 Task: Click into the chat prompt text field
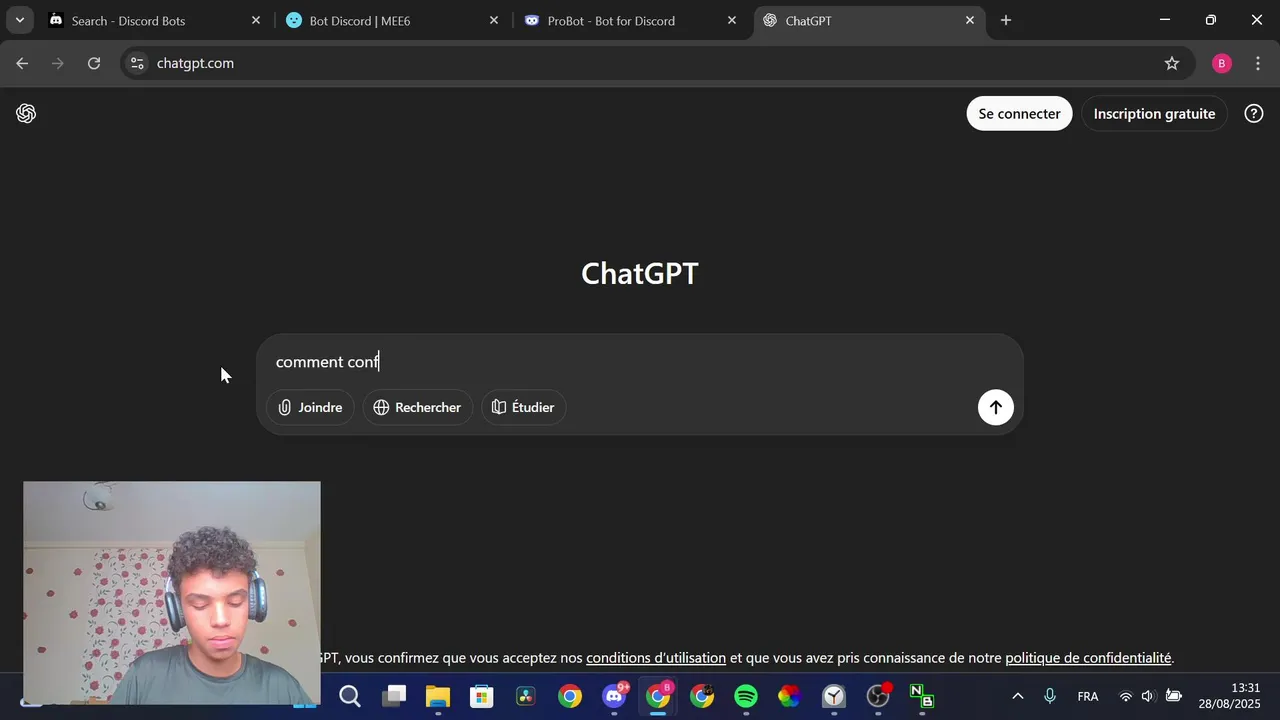[640, 362]
